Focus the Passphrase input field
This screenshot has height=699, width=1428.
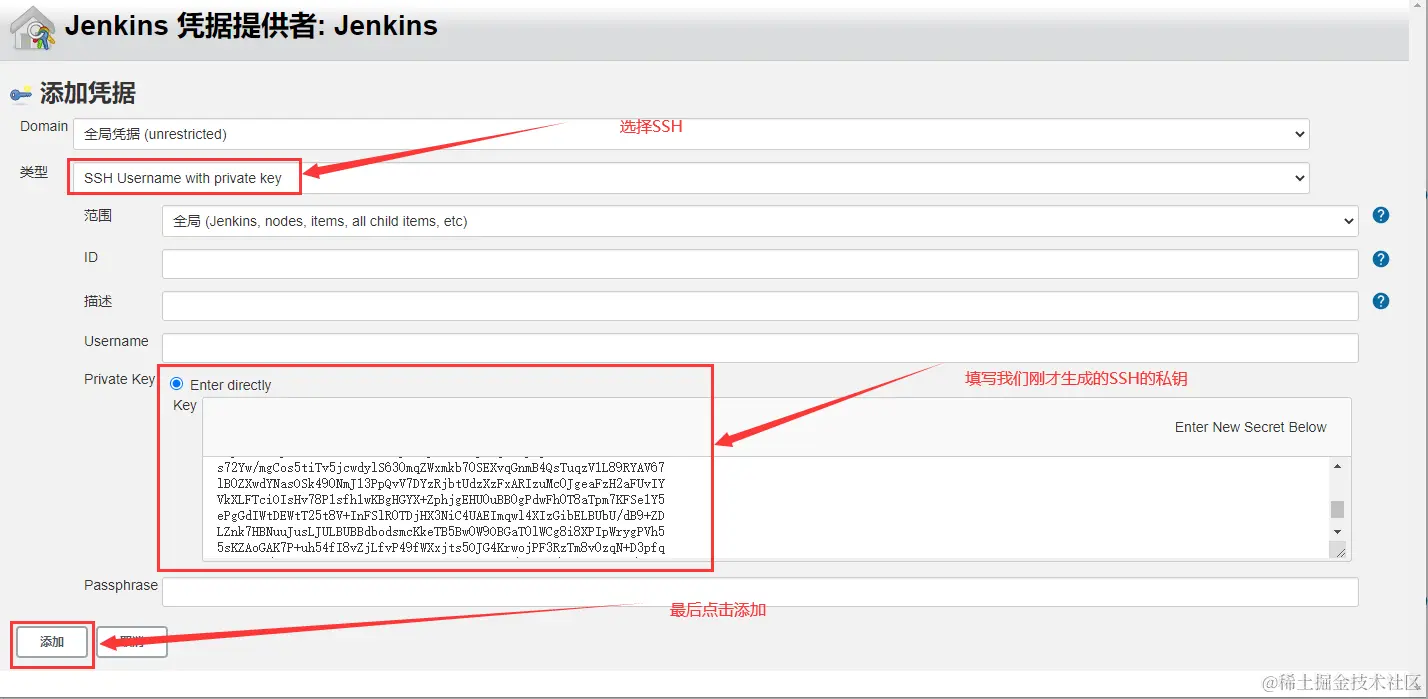760,592
